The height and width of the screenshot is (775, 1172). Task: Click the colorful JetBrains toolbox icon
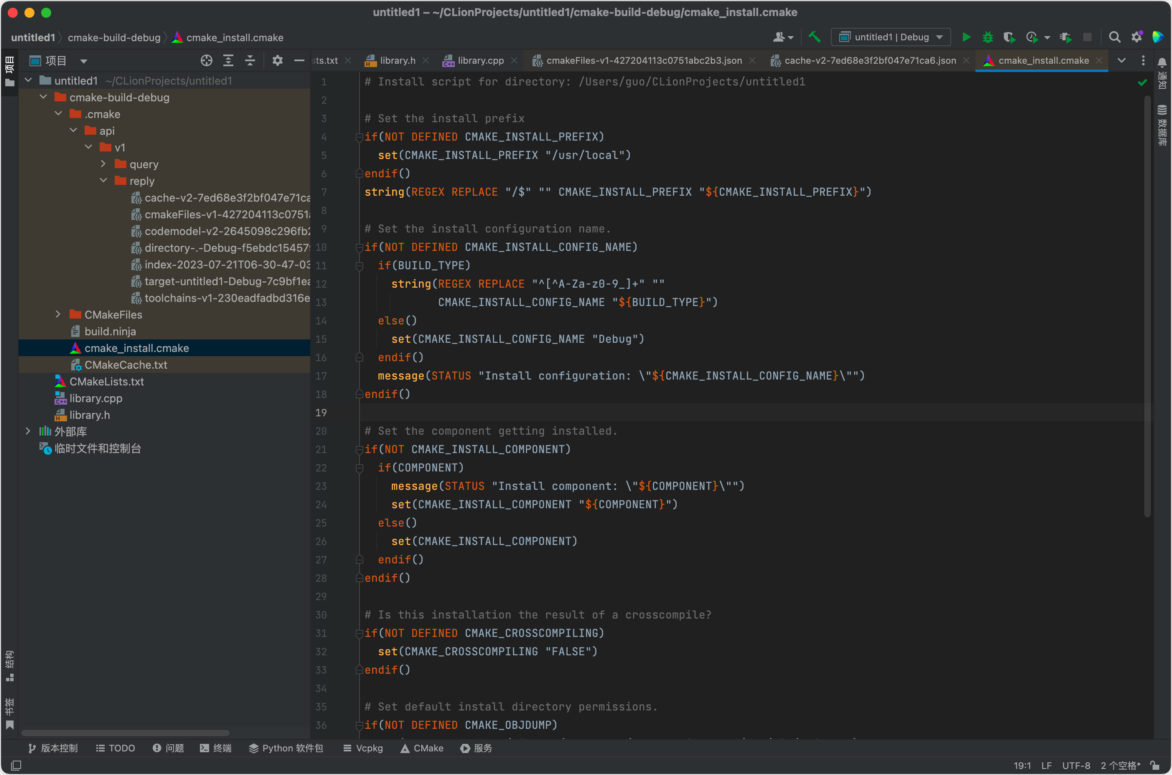1158,37
